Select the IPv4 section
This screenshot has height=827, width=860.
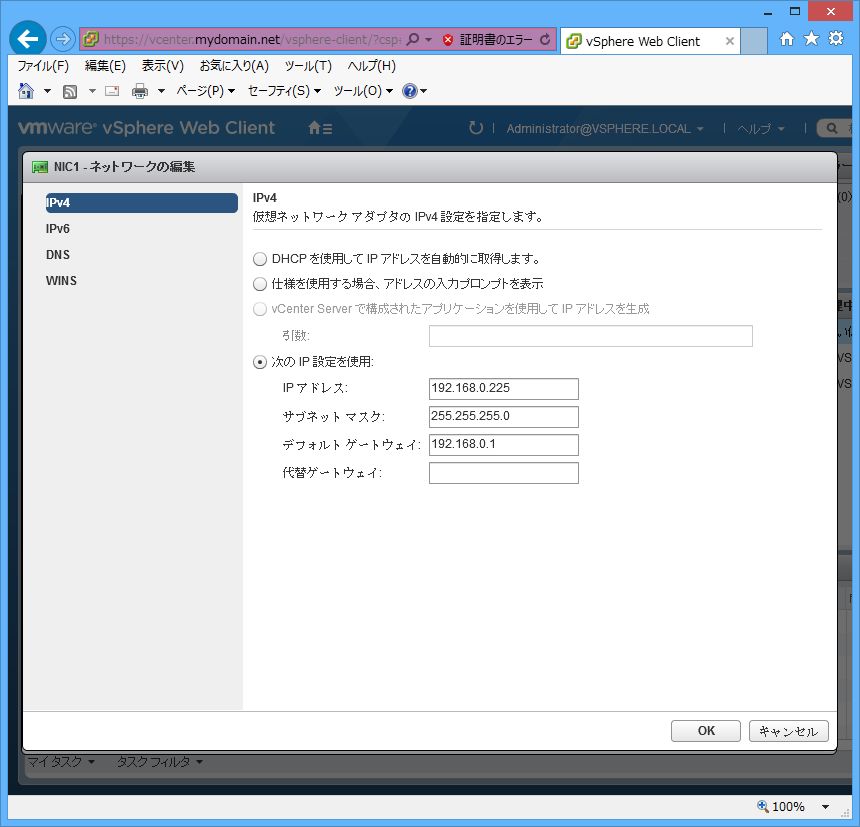point(142,203)
